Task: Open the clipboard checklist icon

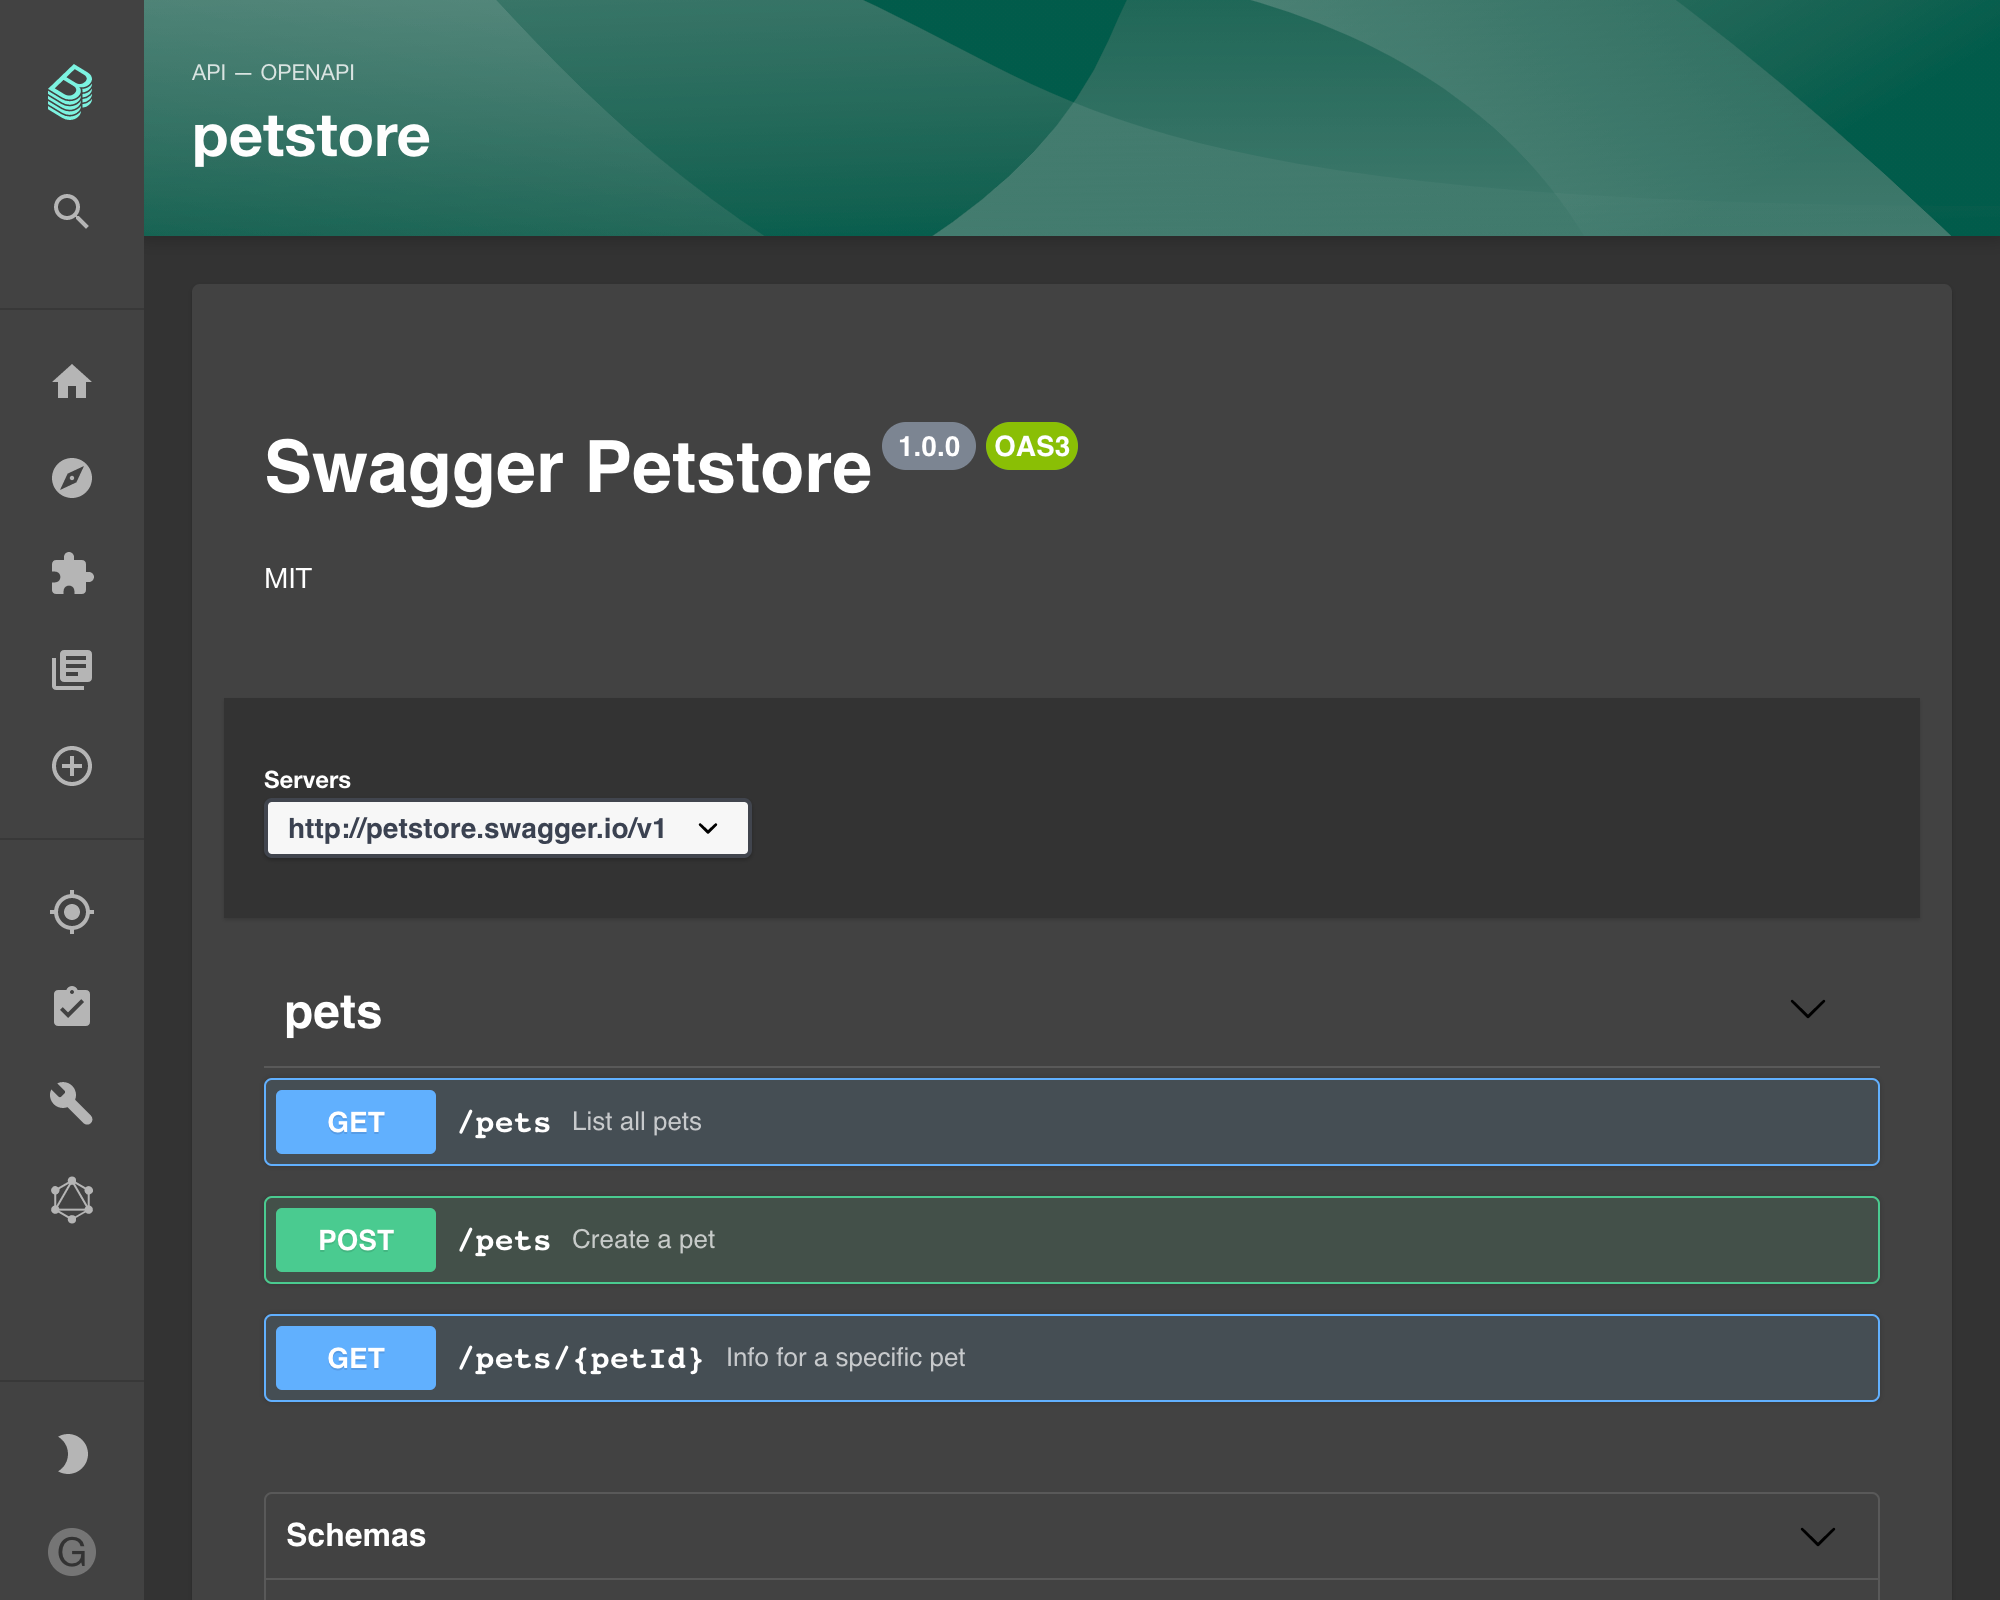Action: click(72, 1007)
